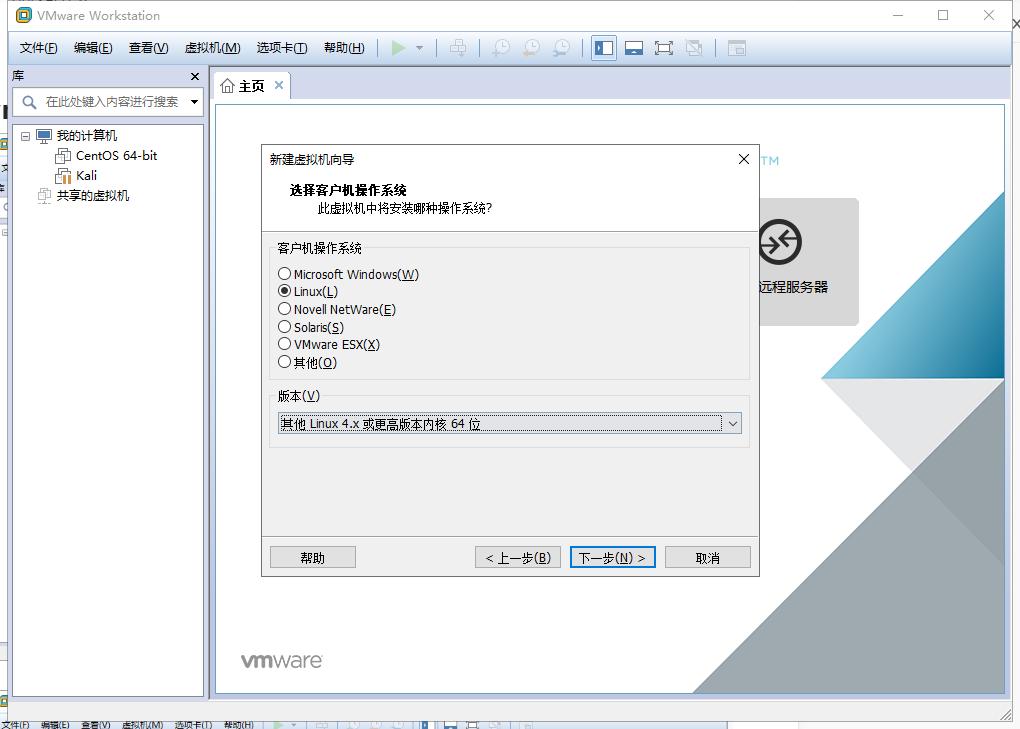Toggle the thumbnail bar toolbar icon
Image resolution: width=1020 pixels, height=729 pixels.
coord(634,48)
